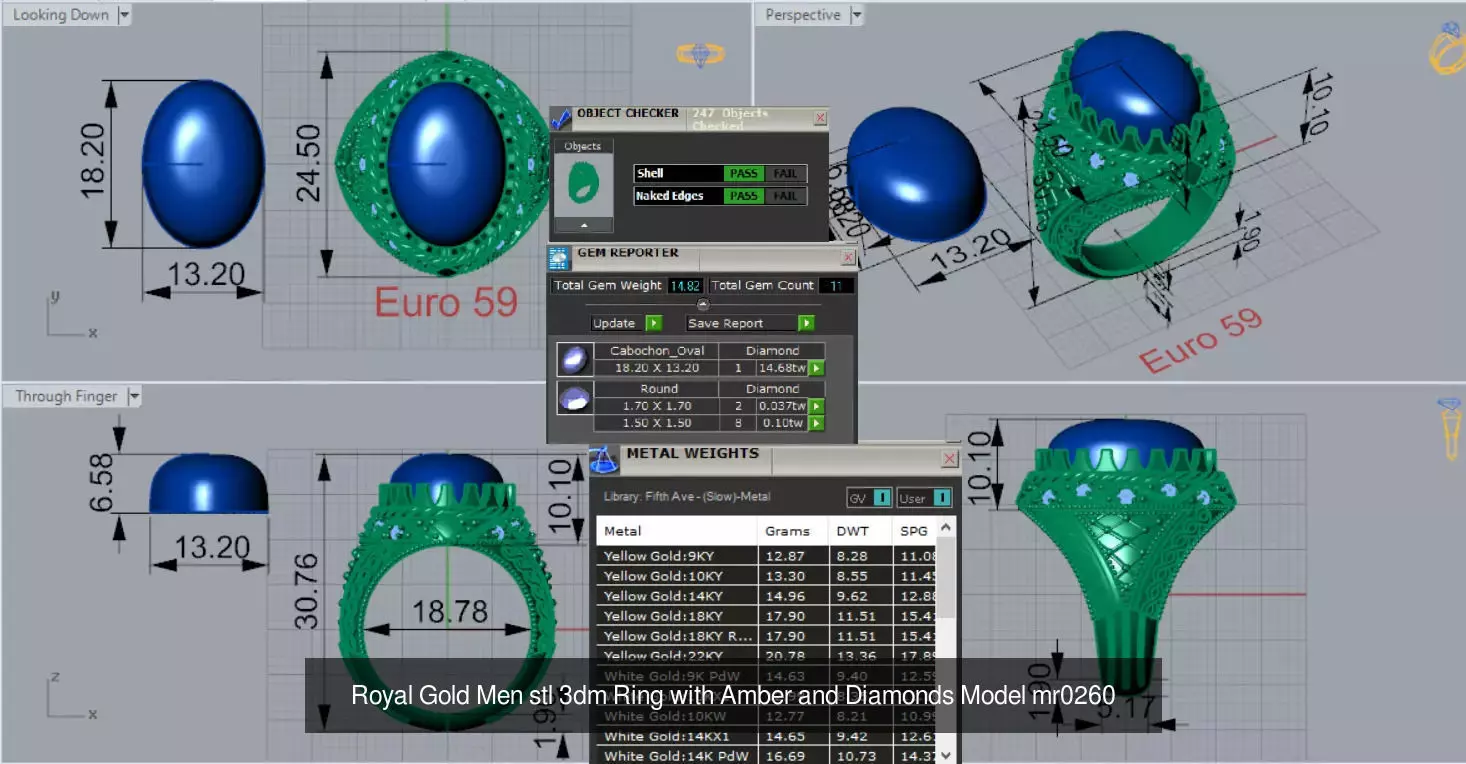Click the Objects ring thumbnail in Object Checker
Viewport: 1466px width, 764px height.
[583, 185]
